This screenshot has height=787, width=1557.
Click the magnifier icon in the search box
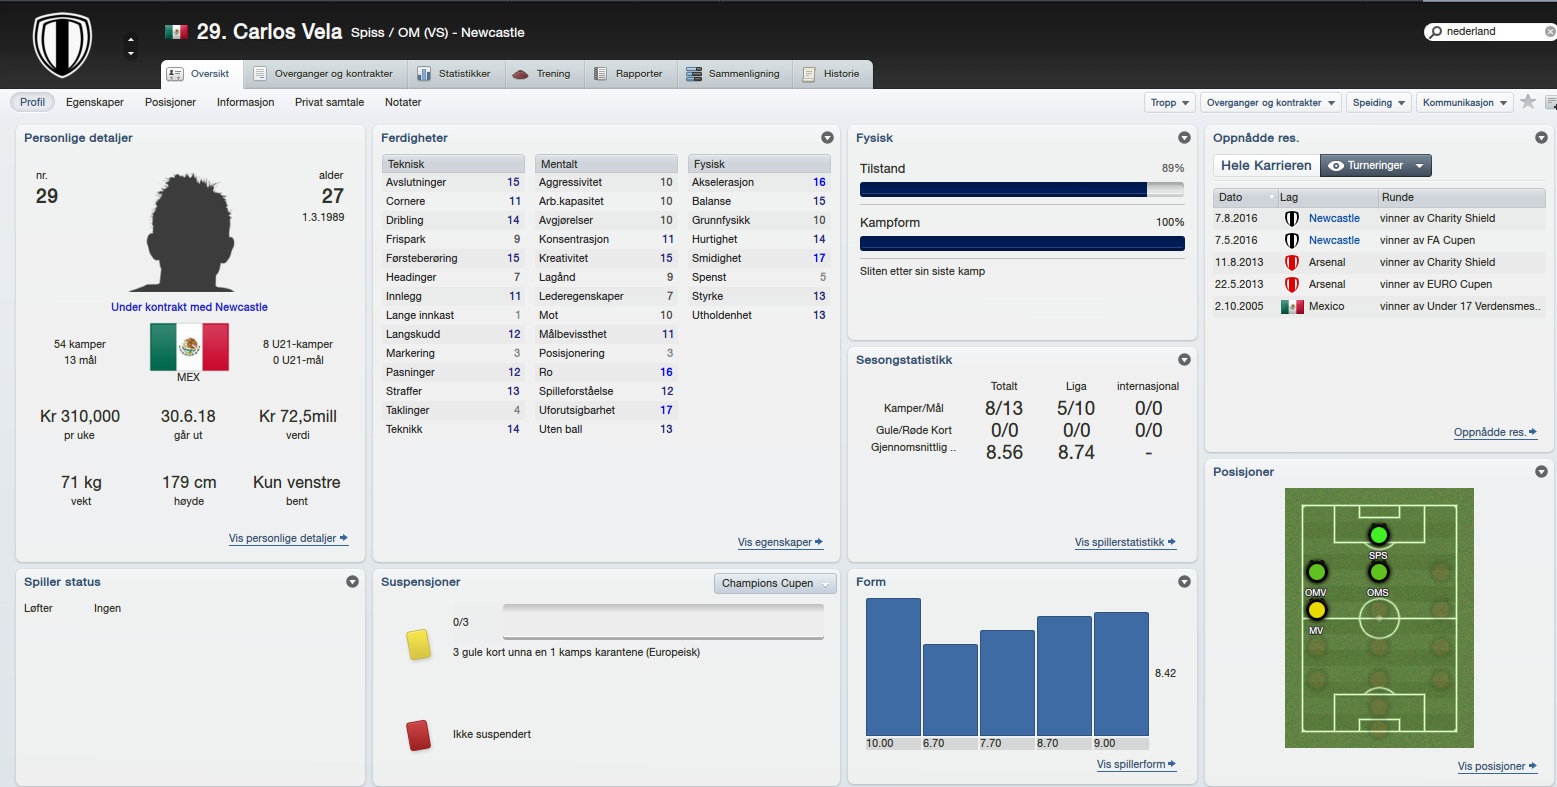(x=1436, y=32)
